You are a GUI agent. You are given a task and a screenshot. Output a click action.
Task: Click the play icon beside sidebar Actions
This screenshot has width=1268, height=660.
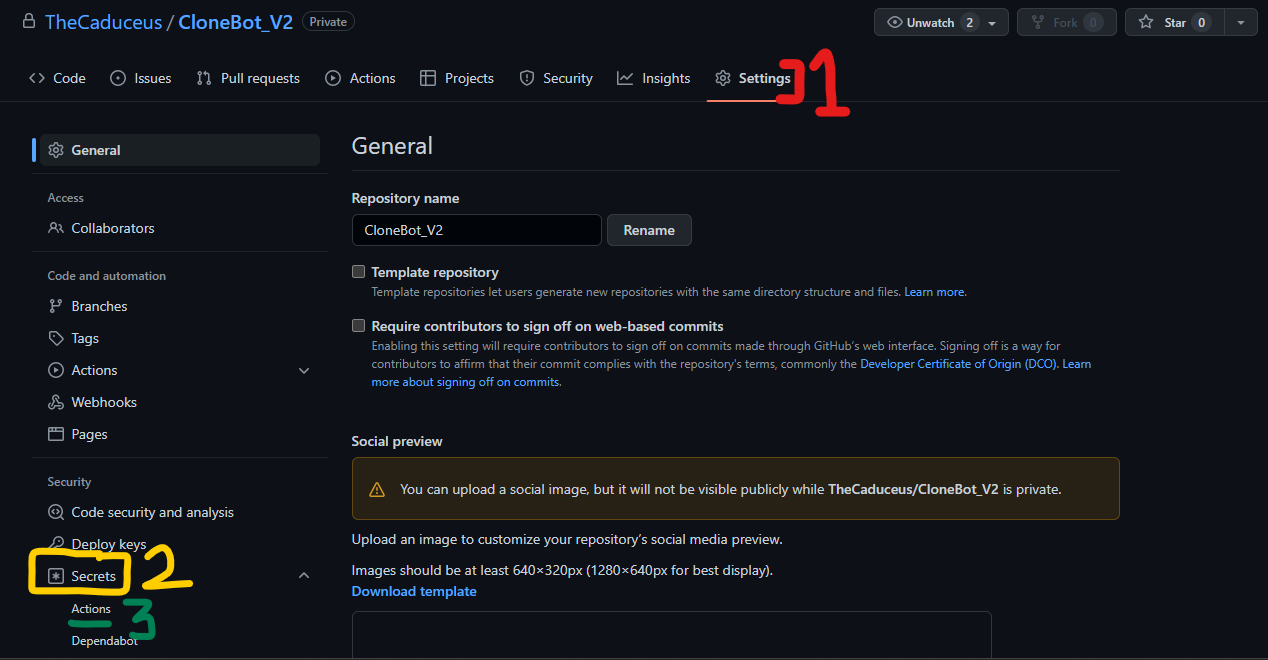(56, 370)
